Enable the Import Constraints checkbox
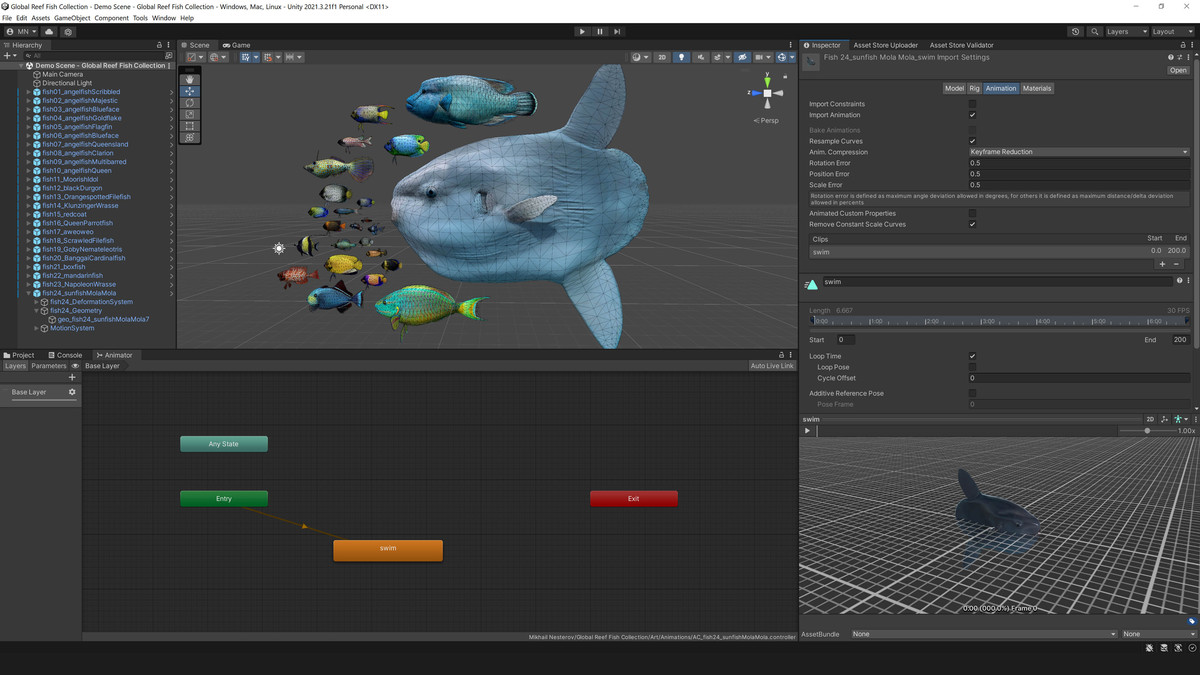The width and height of the screenshot is (1200, 675). pyautogui.click(x=973, y=104)
